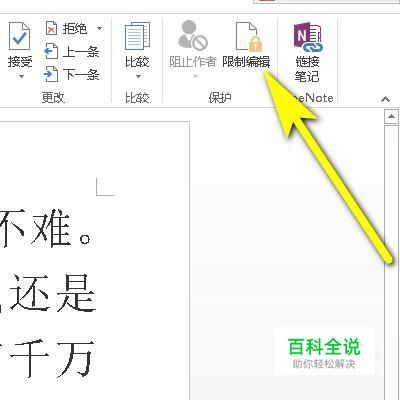Click the 下一条 label text

(81, 74)
